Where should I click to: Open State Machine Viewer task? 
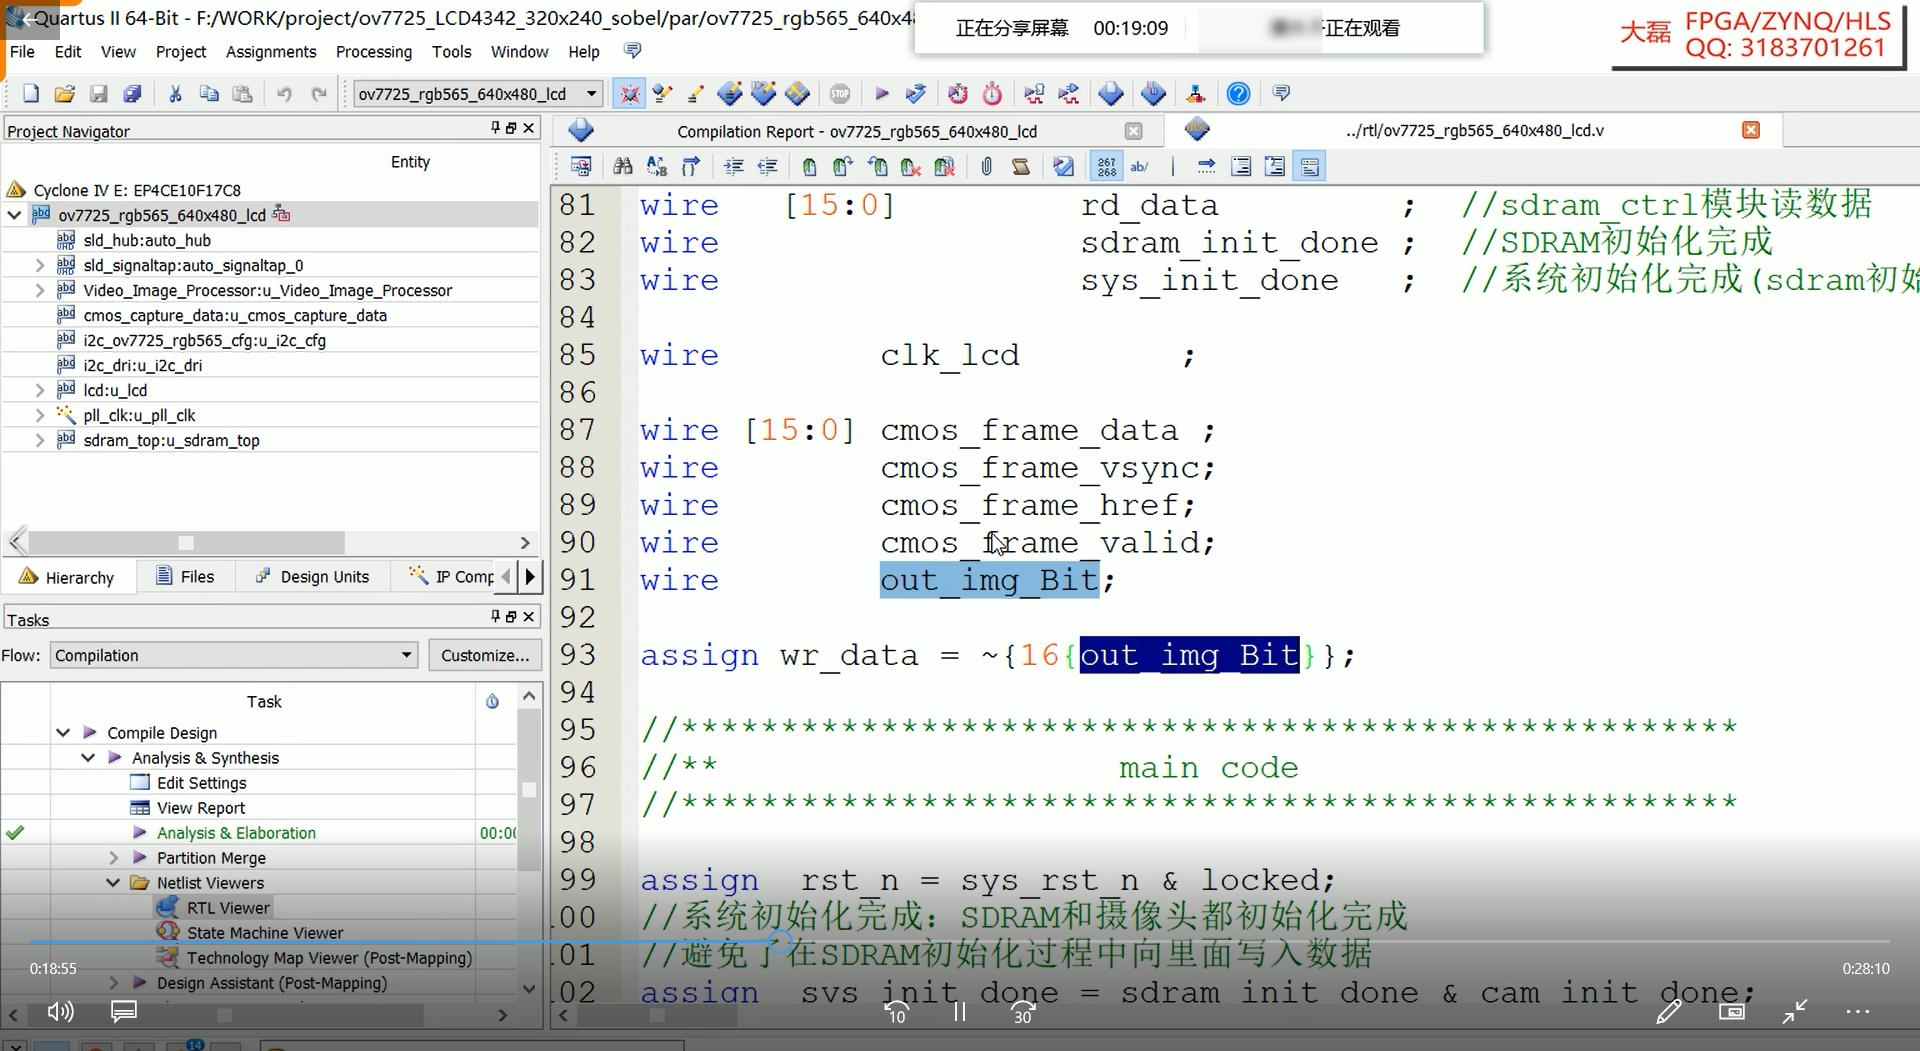pyautogui.click(x=265, y=933)
